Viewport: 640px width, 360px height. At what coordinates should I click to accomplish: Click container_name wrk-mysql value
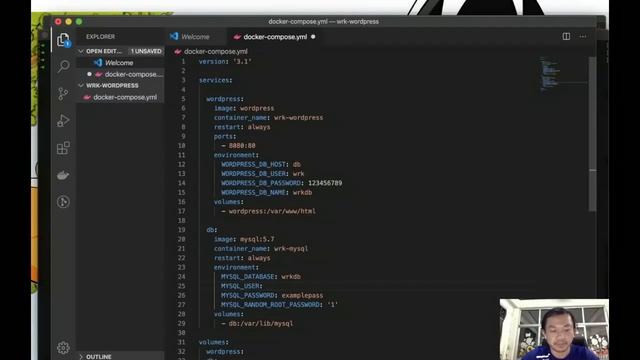(x=291, y=249)
